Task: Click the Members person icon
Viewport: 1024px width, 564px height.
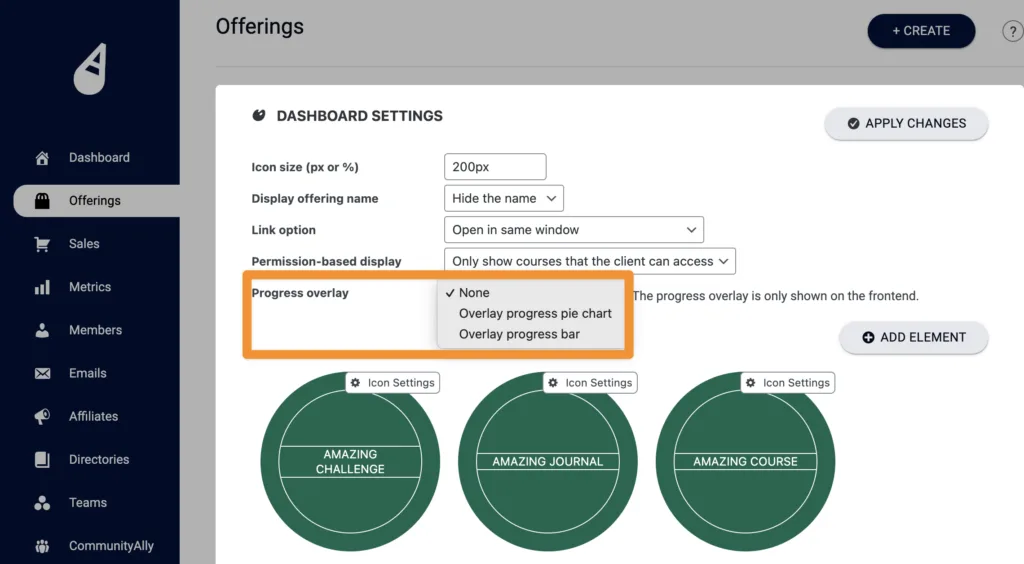Action: [42, 330]
